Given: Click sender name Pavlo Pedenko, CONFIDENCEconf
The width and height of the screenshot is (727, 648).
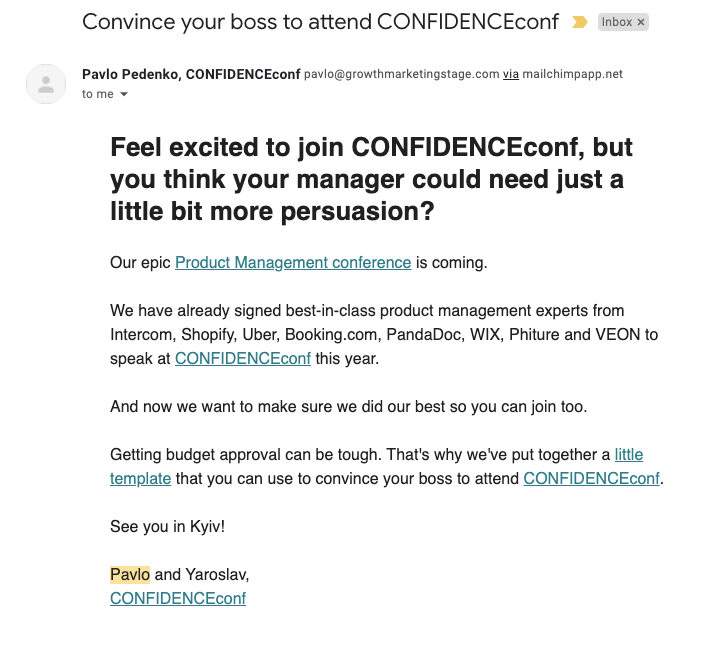Looking at the screenshot, I should click(191, 74).
